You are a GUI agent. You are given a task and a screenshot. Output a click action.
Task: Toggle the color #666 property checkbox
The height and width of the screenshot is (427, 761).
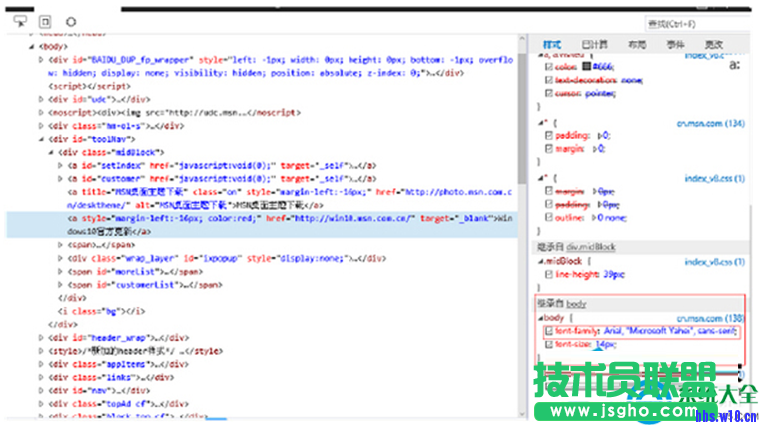point(547,66)
